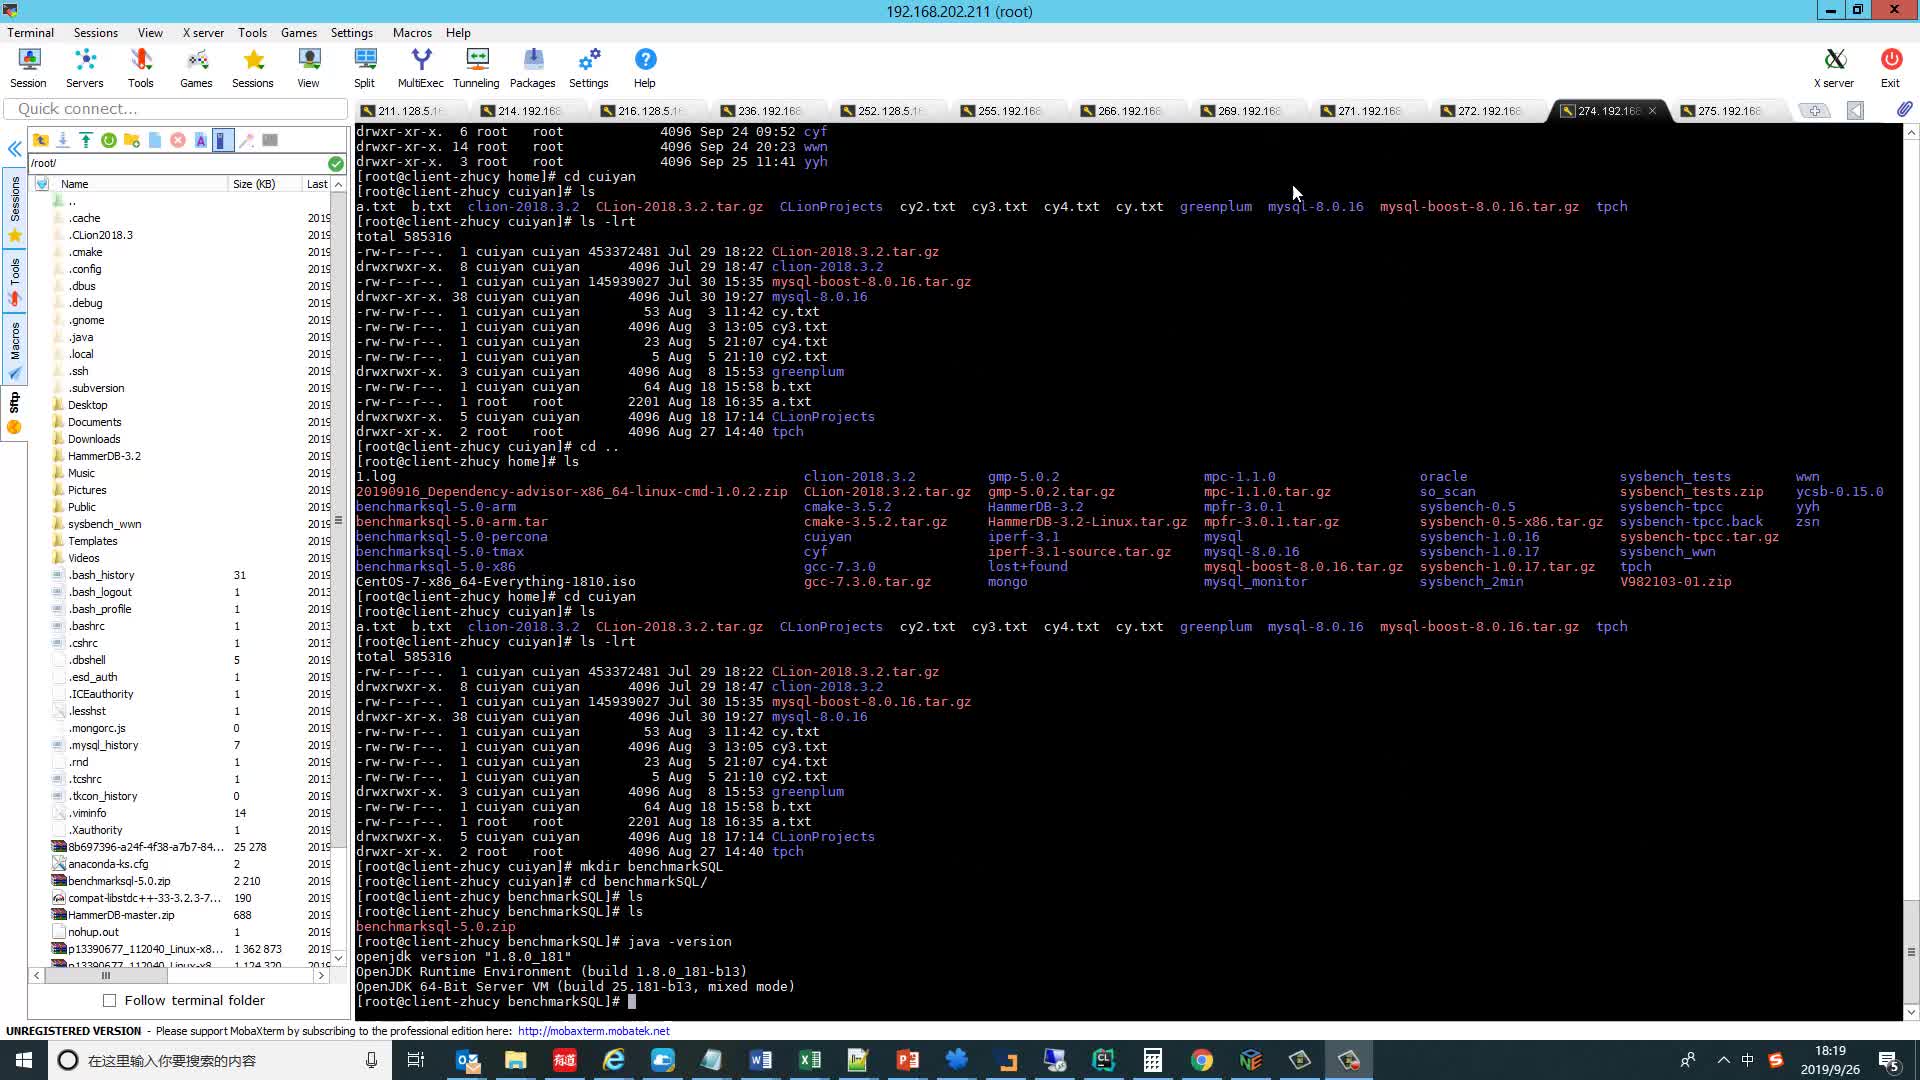Collapse the left sidebar with double chevron
Viewport: 1920px width, 1080px height.
pyautogui.click(x=14, y=149)
